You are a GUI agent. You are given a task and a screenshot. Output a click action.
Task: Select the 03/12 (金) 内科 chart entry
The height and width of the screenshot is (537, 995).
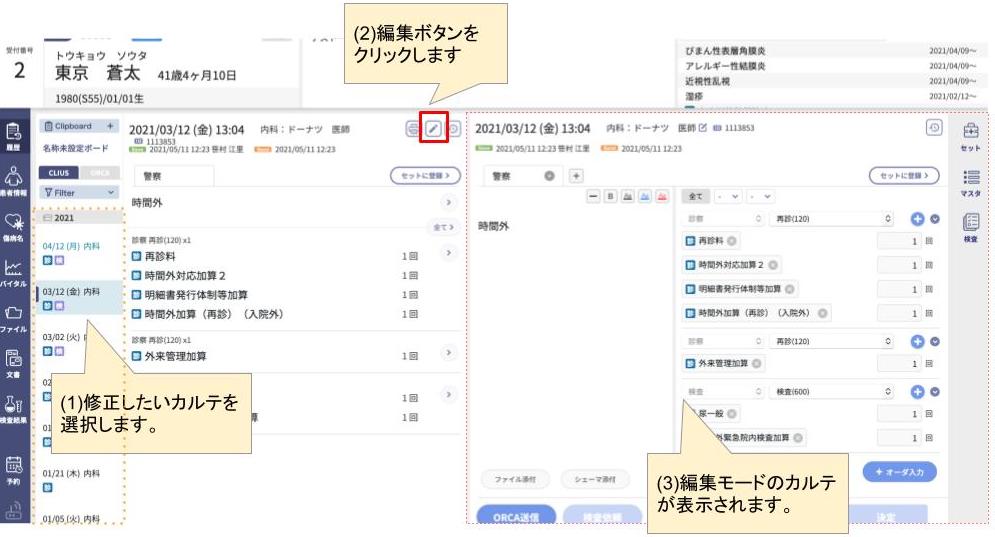point(79,298)
